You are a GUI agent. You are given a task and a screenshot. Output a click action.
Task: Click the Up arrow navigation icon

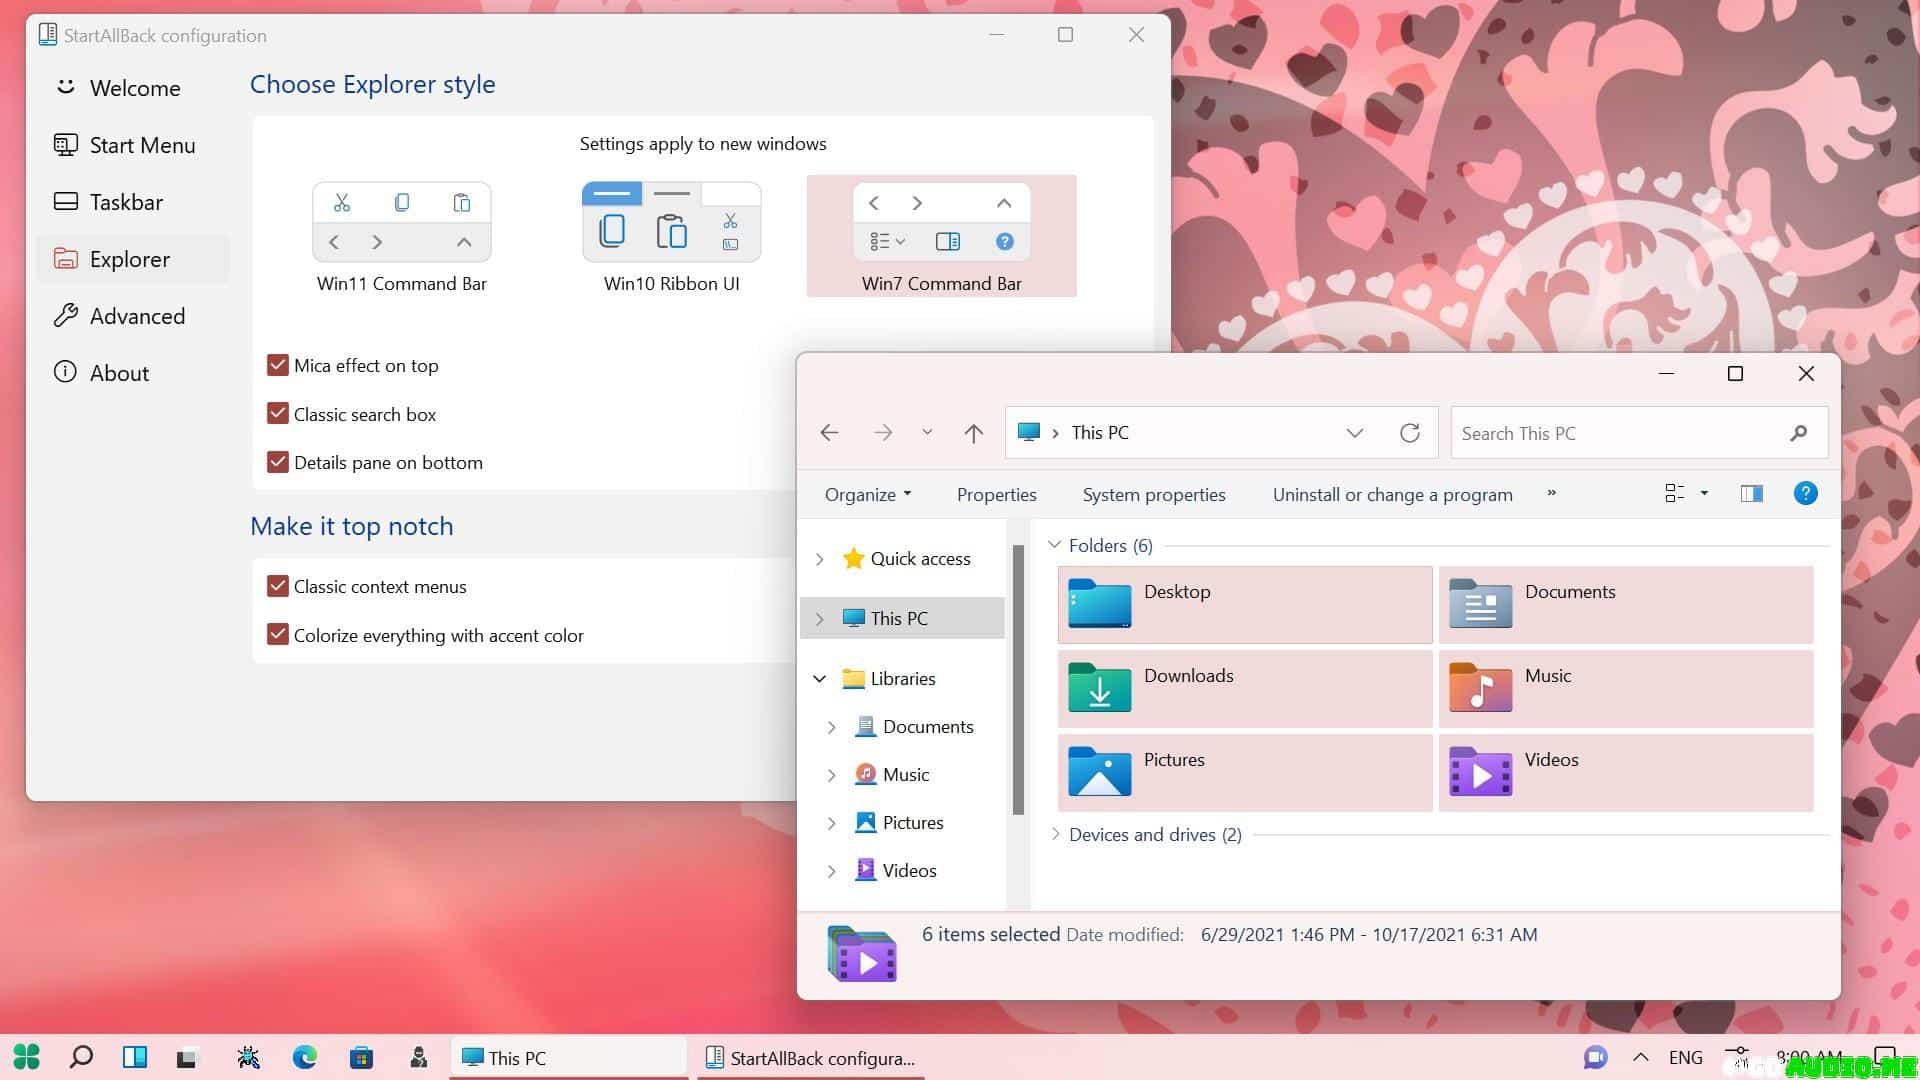tap(973, 433)
